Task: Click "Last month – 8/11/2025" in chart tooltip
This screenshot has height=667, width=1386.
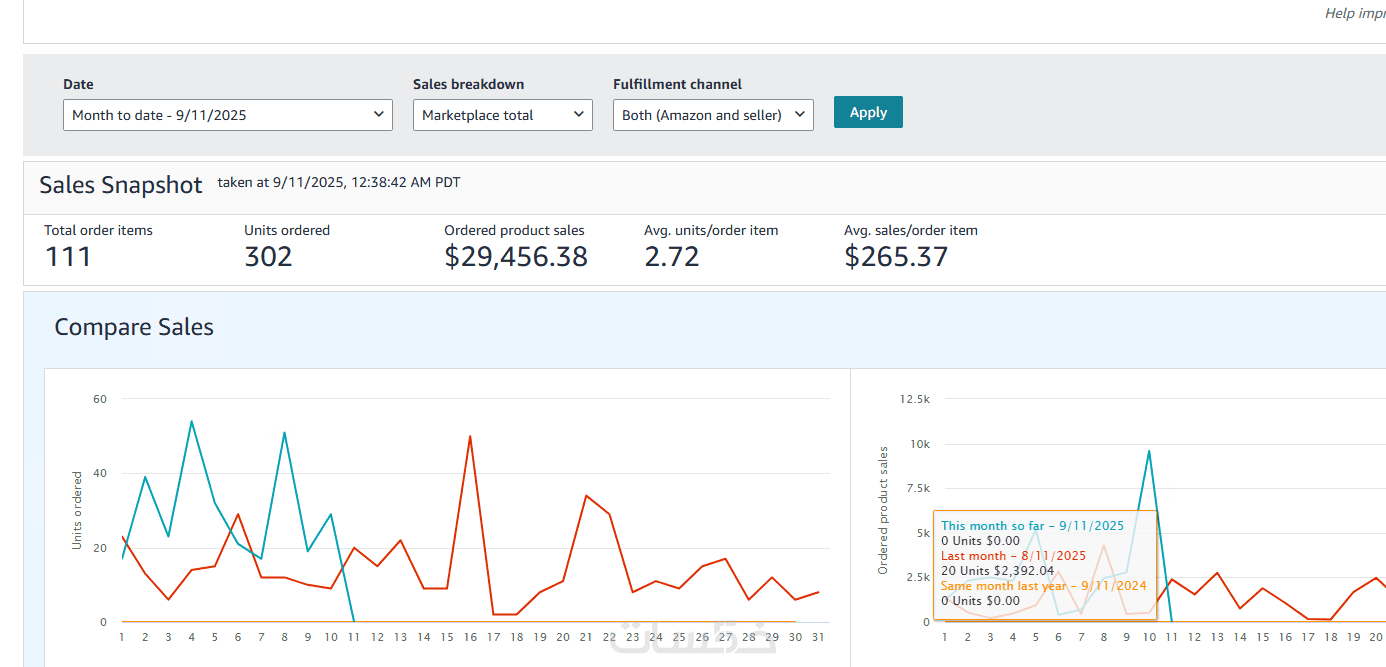Action: 1013,556
